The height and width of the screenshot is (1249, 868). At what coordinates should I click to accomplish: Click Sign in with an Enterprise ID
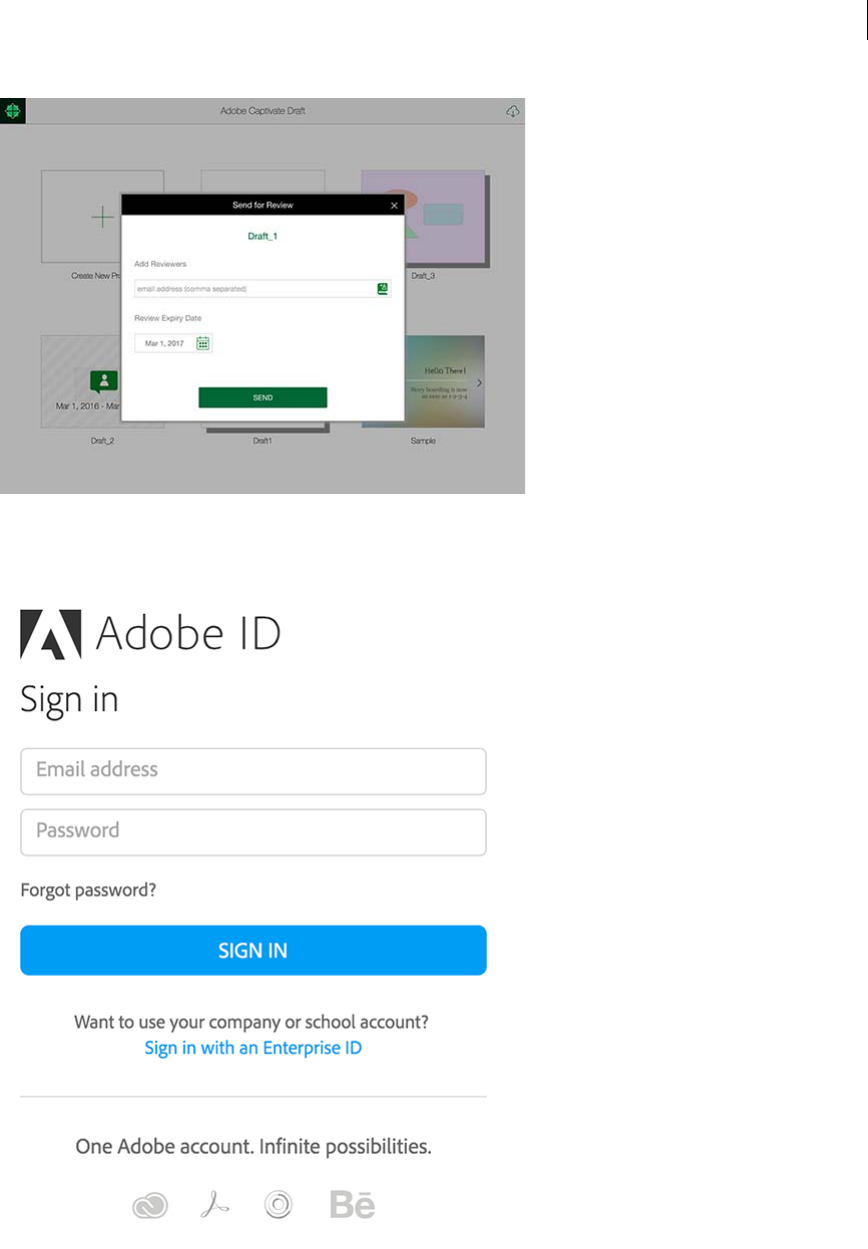(x=253, y=1048)
